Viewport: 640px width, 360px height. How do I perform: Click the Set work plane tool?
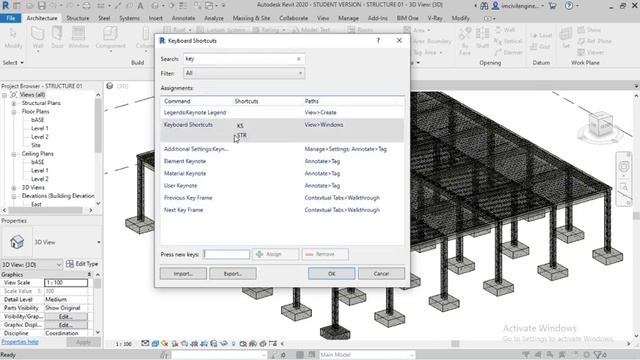565,38
